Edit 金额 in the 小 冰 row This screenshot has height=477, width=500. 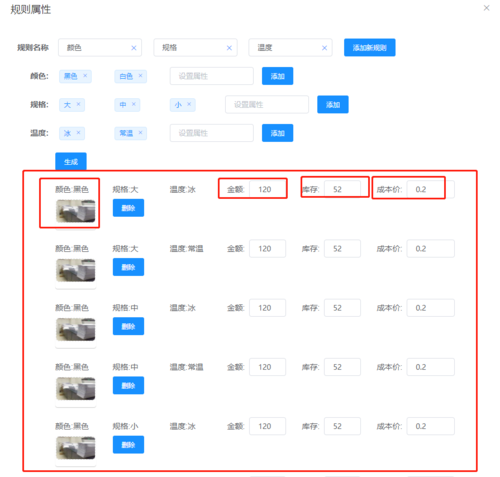point(267,426)
